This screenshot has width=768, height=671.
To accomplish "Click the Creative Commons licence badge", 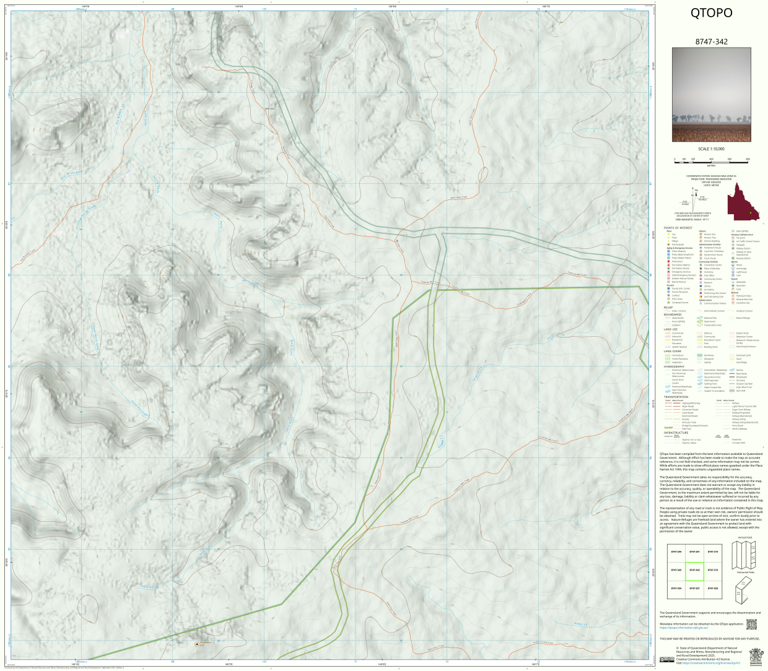I will [x=667, y=660].
